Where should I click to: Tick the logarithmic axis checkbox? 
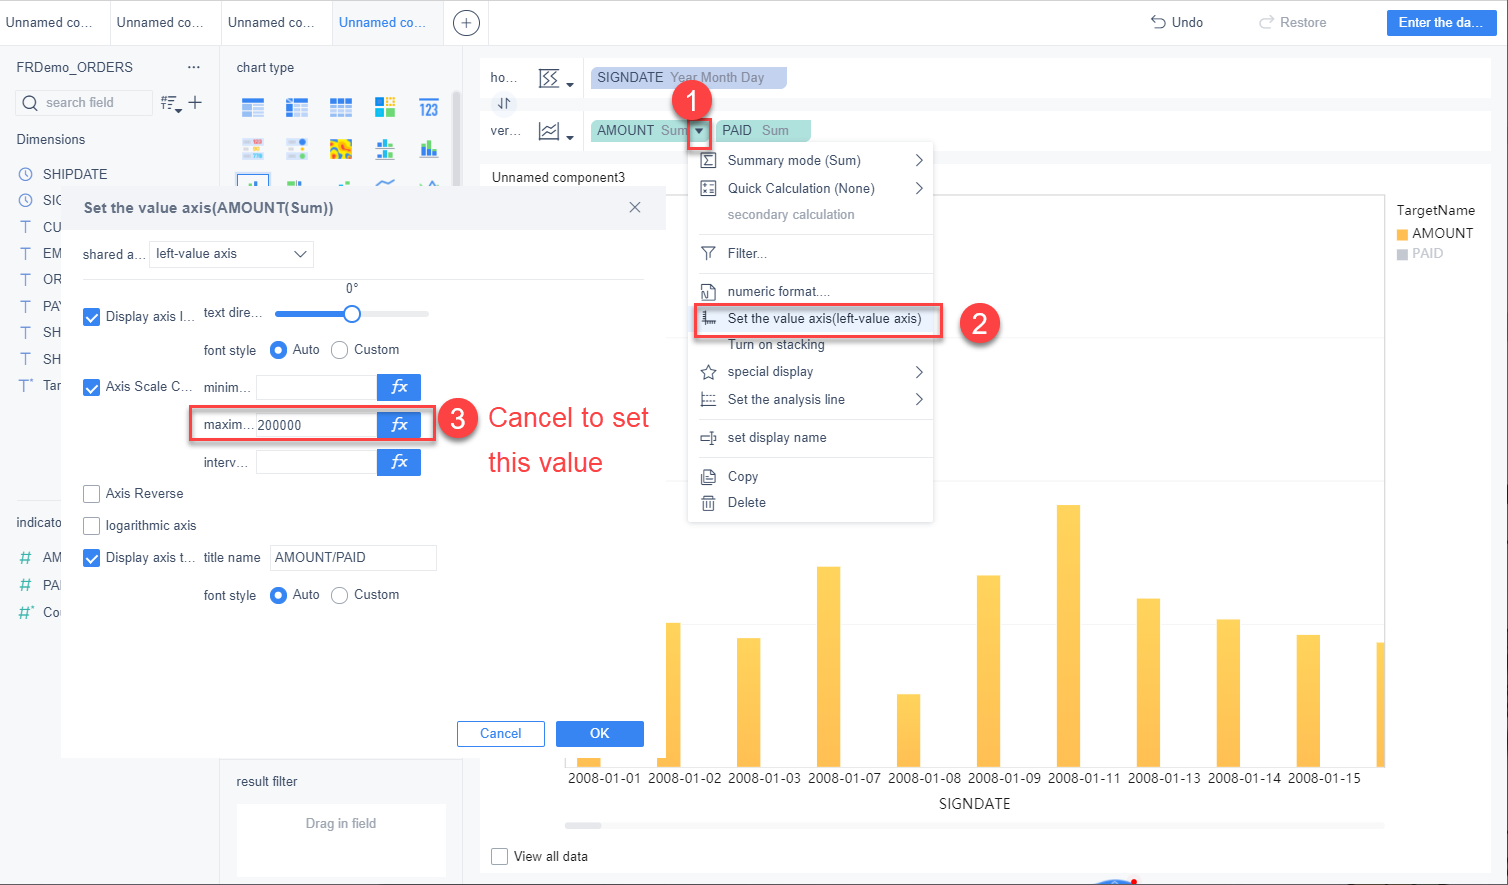pyautogui.click(x=92, y=526)
